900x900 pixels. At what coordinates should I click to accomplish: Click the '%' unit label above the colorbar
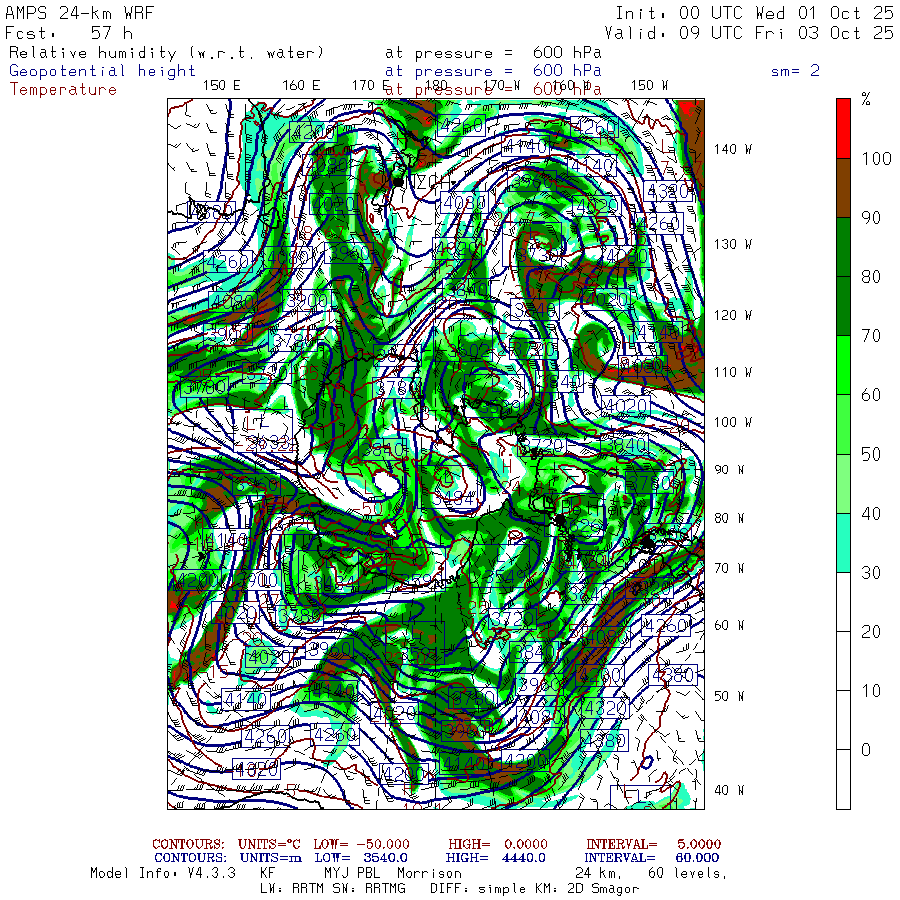866,100
